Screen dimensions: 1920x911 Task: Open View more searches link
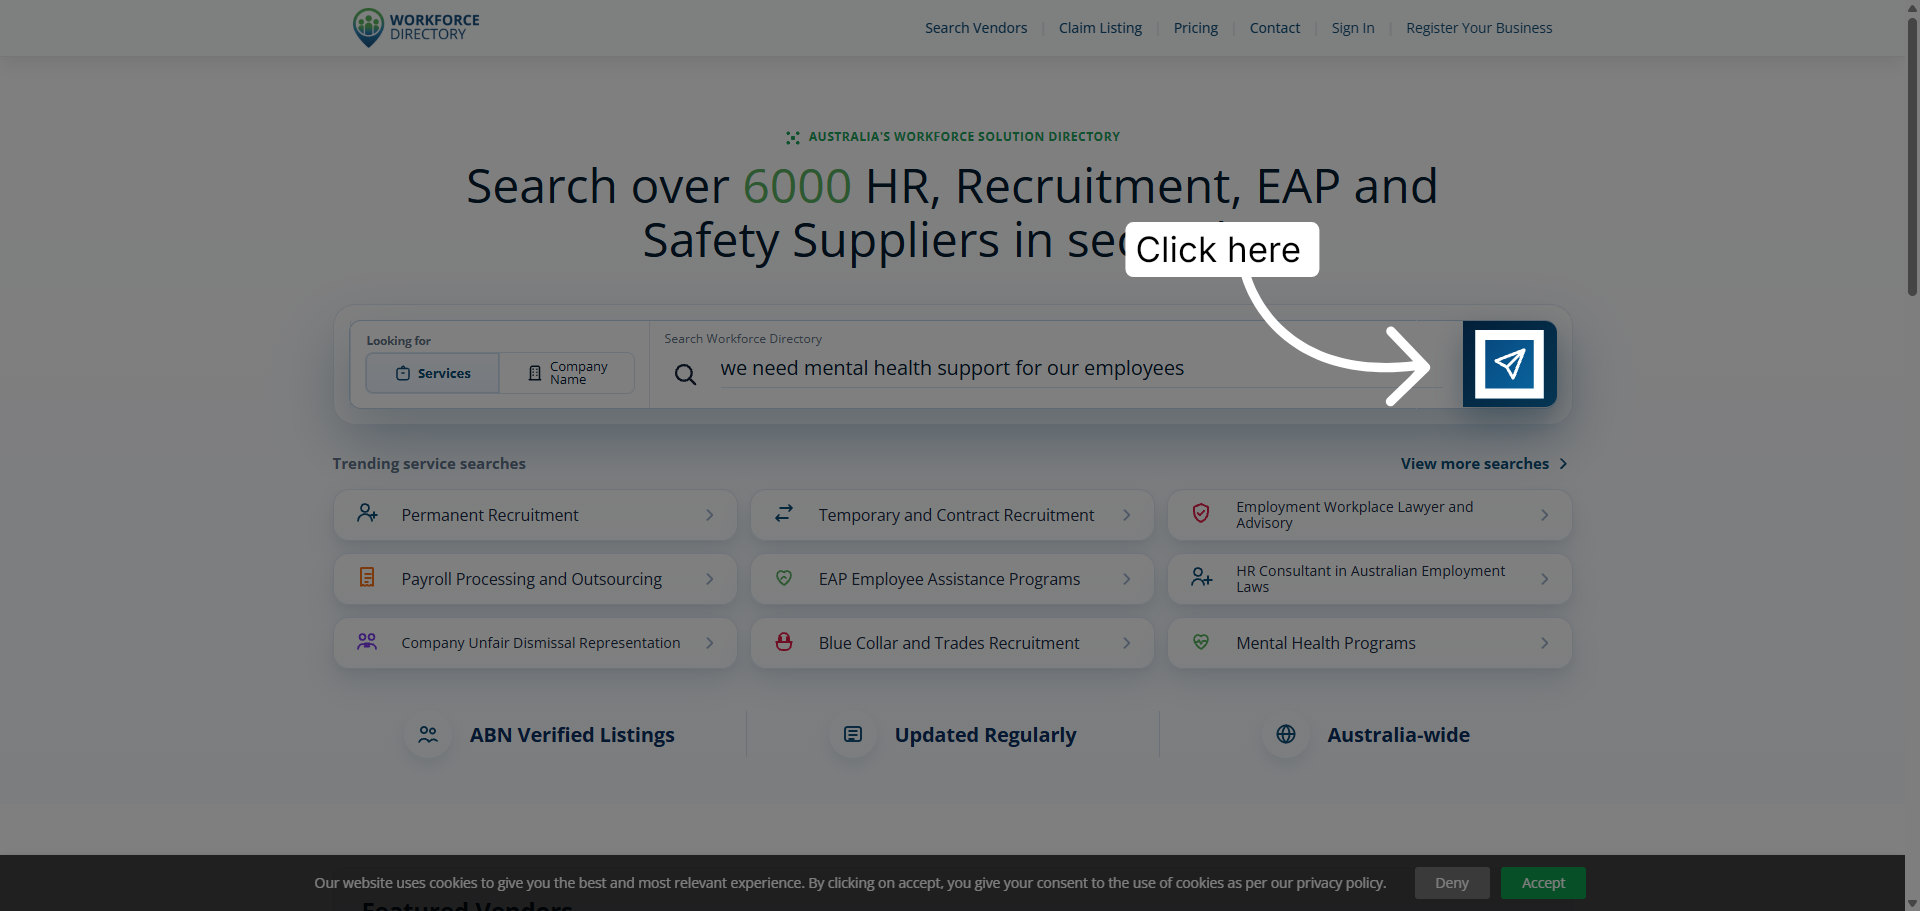click(1484, 464)
